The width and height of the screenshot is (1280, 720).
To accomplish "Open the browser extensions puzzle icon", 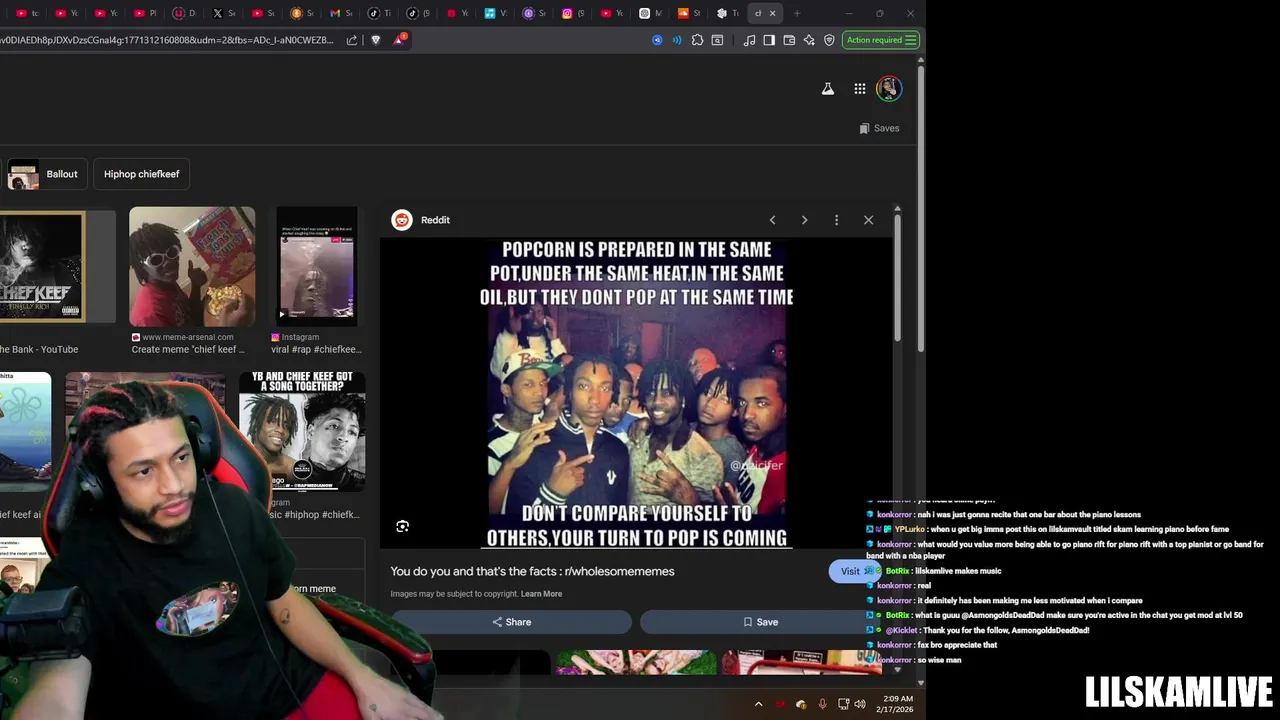I will pos(697,40).
